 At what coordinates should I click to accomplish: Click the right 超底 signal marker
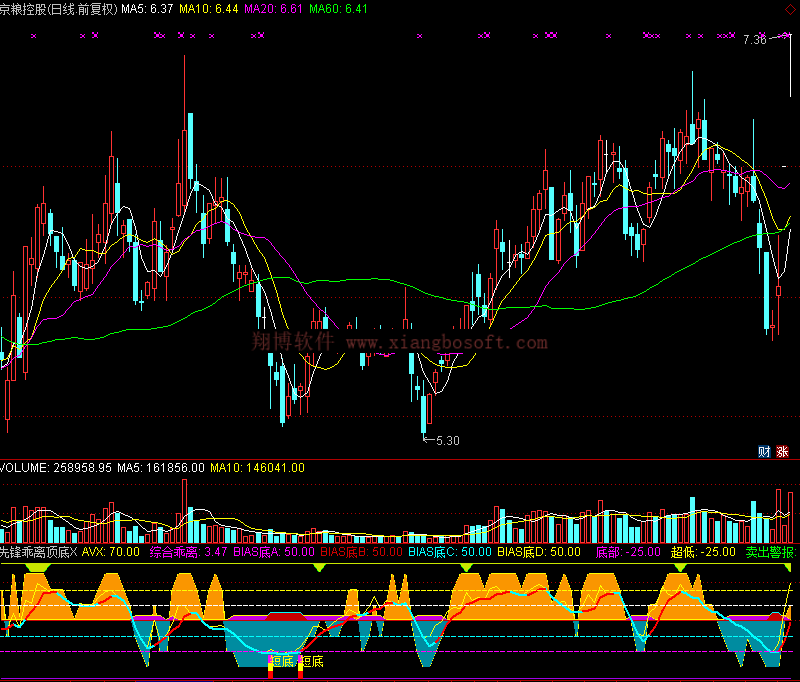311,662
